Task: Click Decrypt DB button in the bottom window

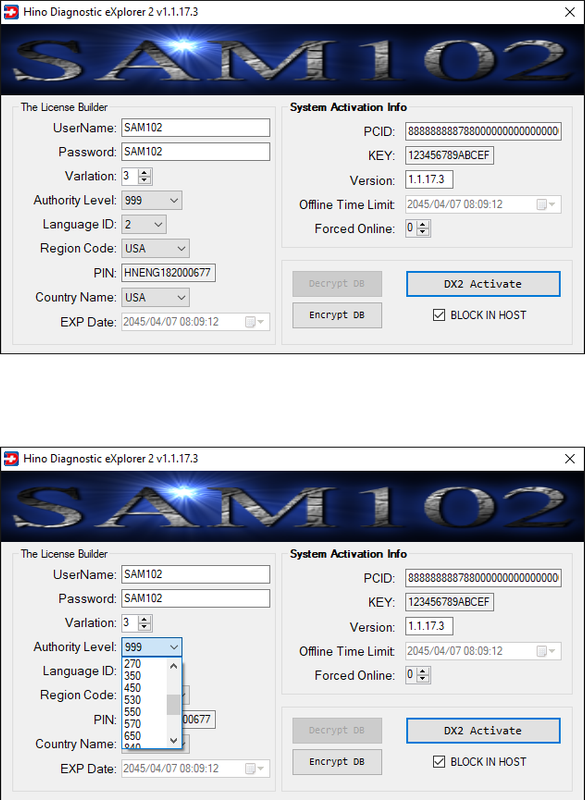Action: pyautogui.click(x=337, y=730)
